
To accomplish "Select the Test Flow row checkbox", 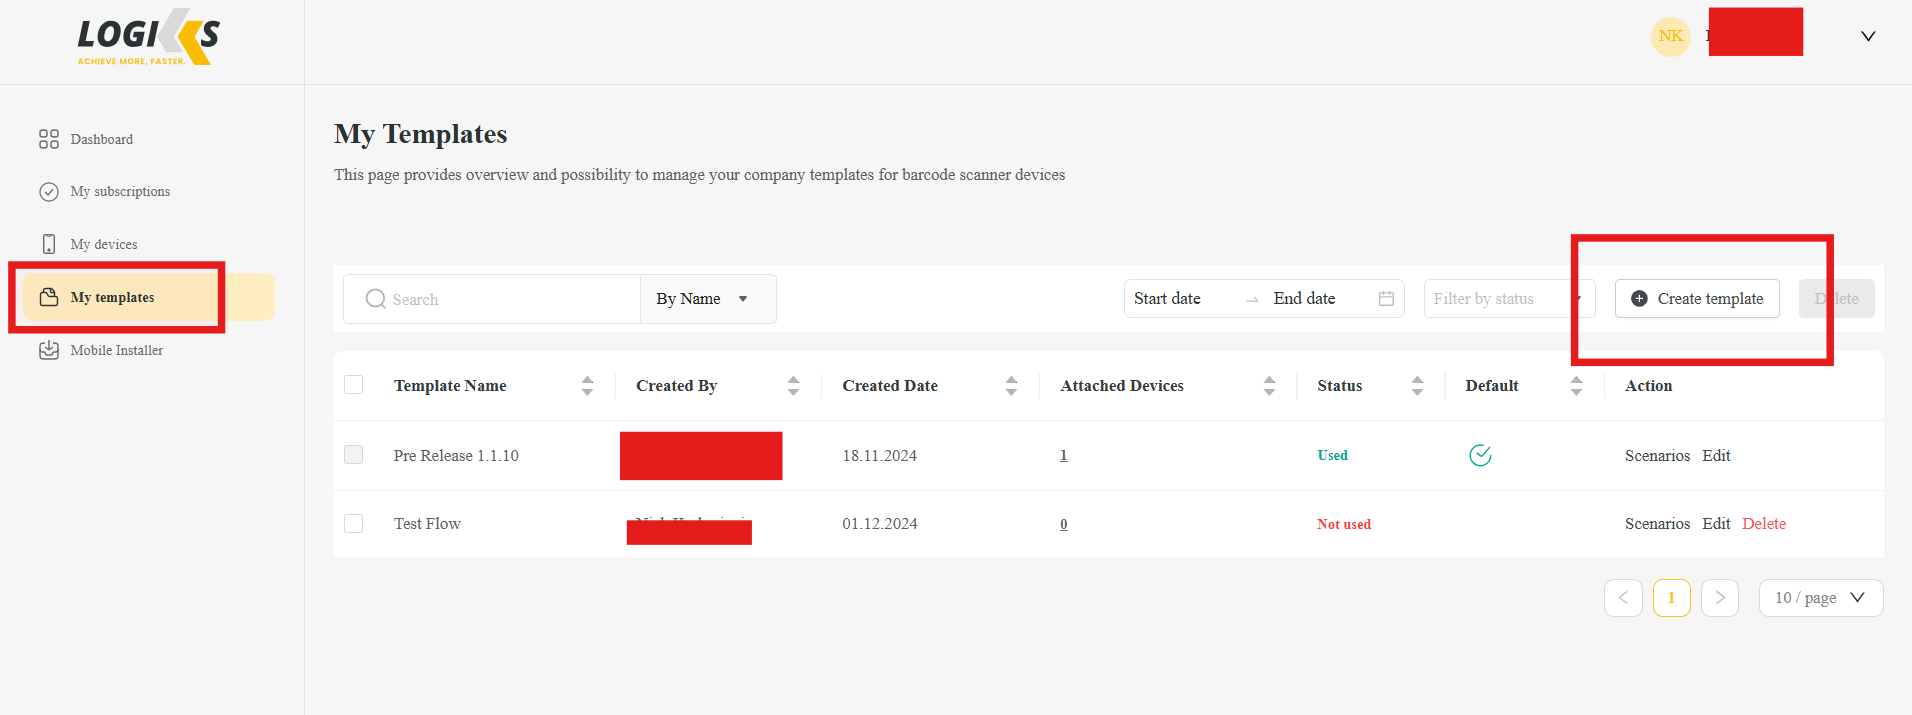I will pos(354,523).
